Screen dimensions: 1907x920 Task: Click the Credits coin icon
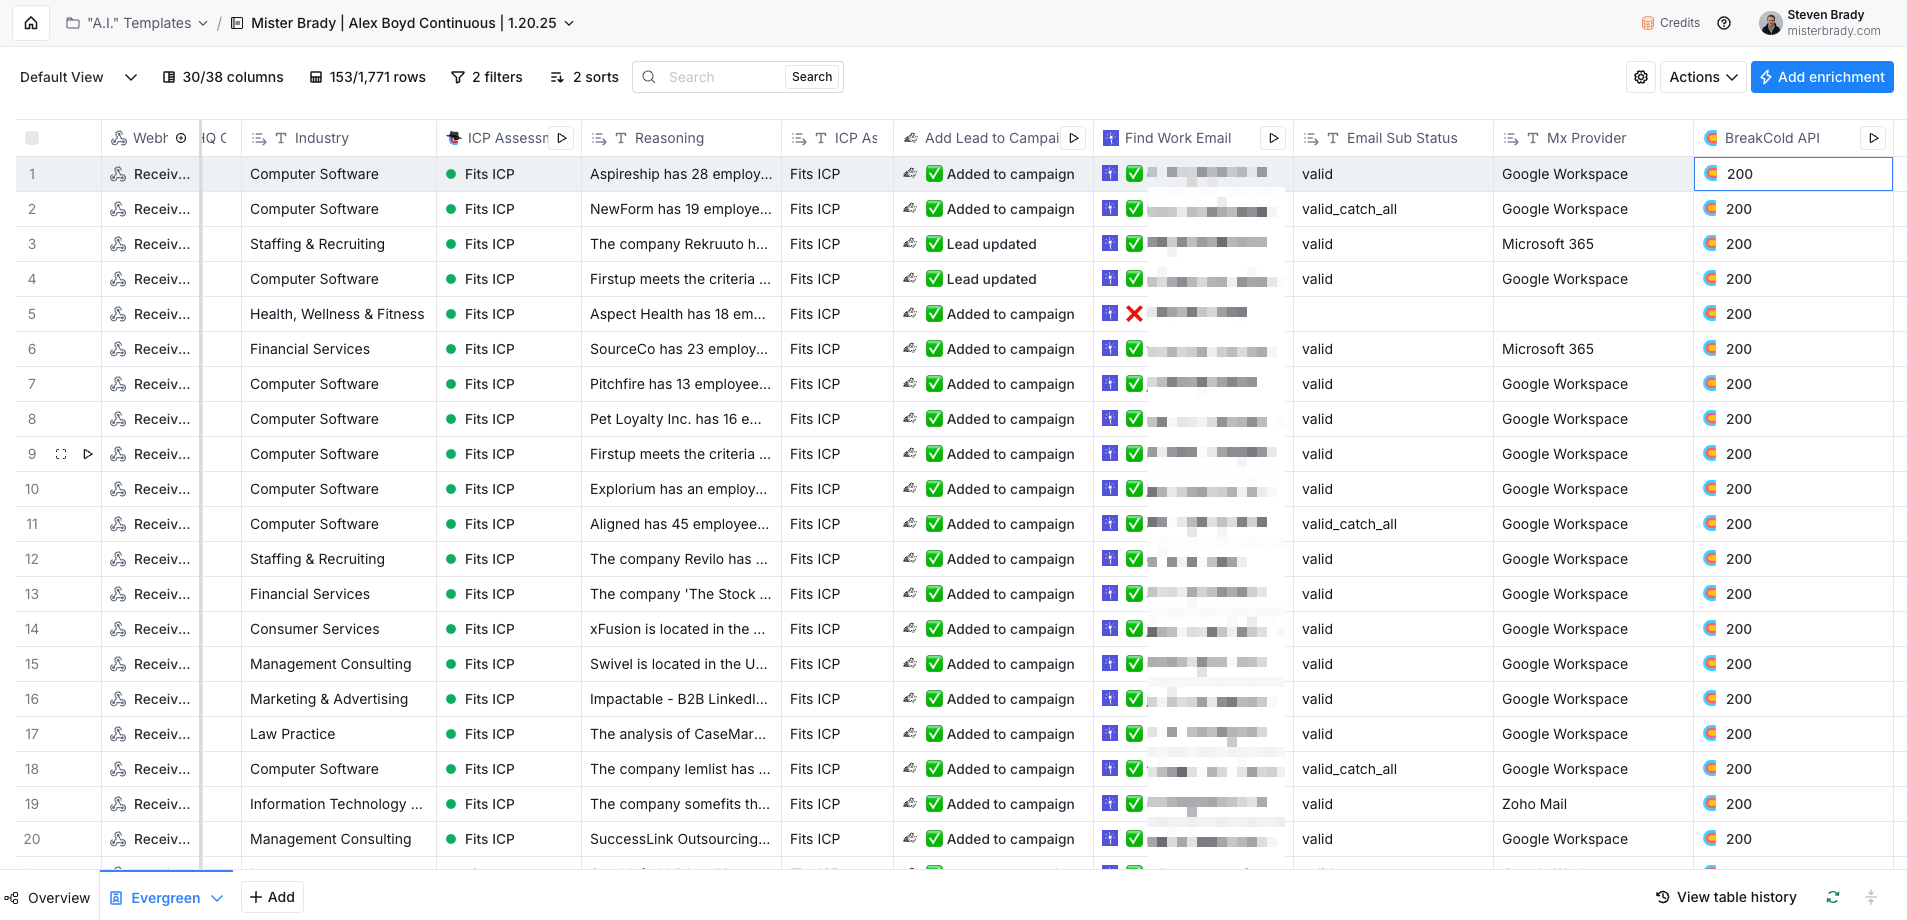[x=1648, y=23]
